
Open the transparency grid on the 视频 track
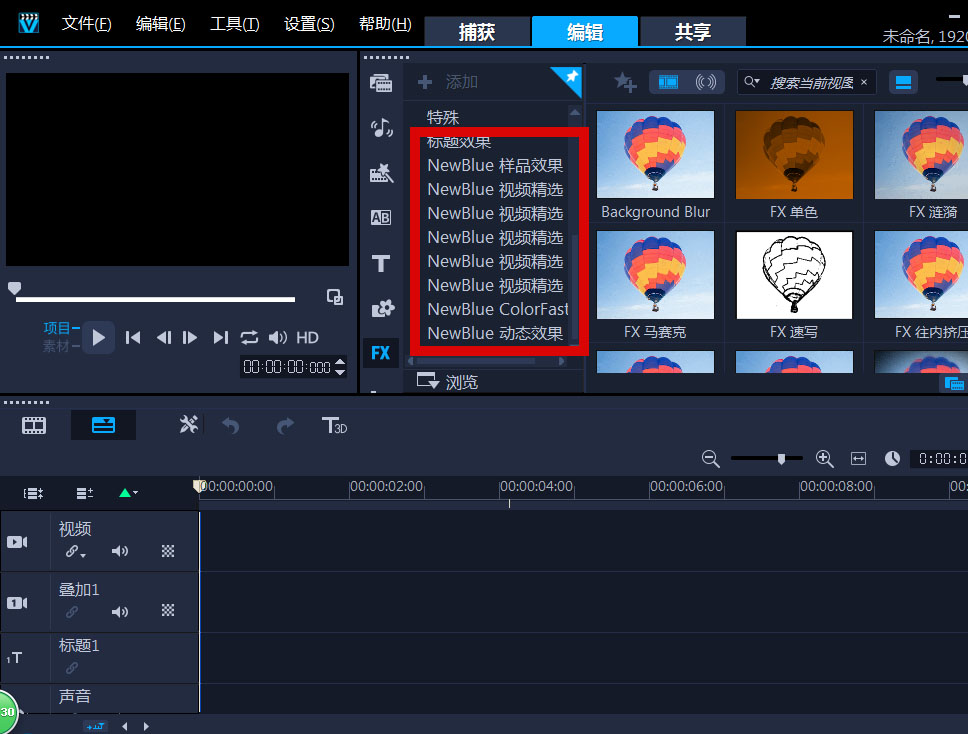point(168,551)
